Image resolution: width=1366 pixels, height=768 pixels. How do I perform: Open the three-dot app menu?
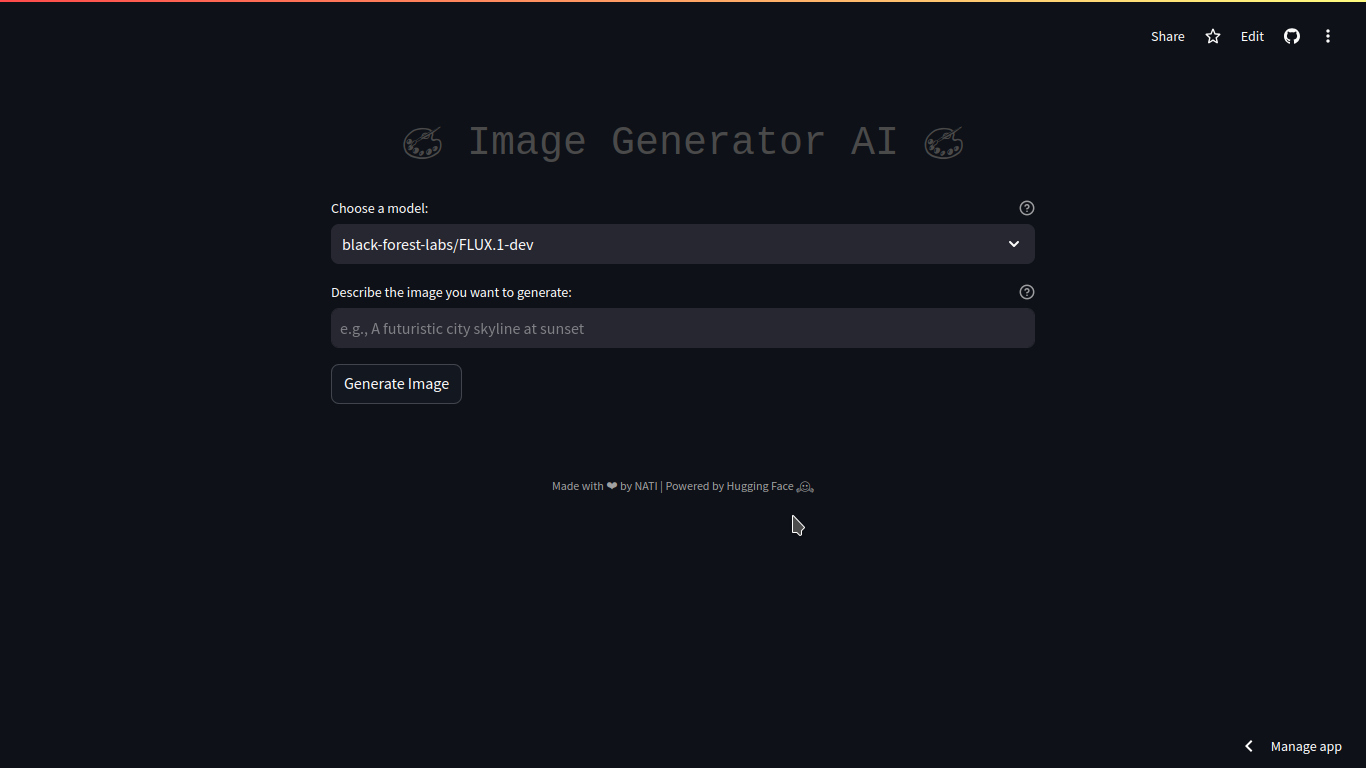tap(1328, 36)
